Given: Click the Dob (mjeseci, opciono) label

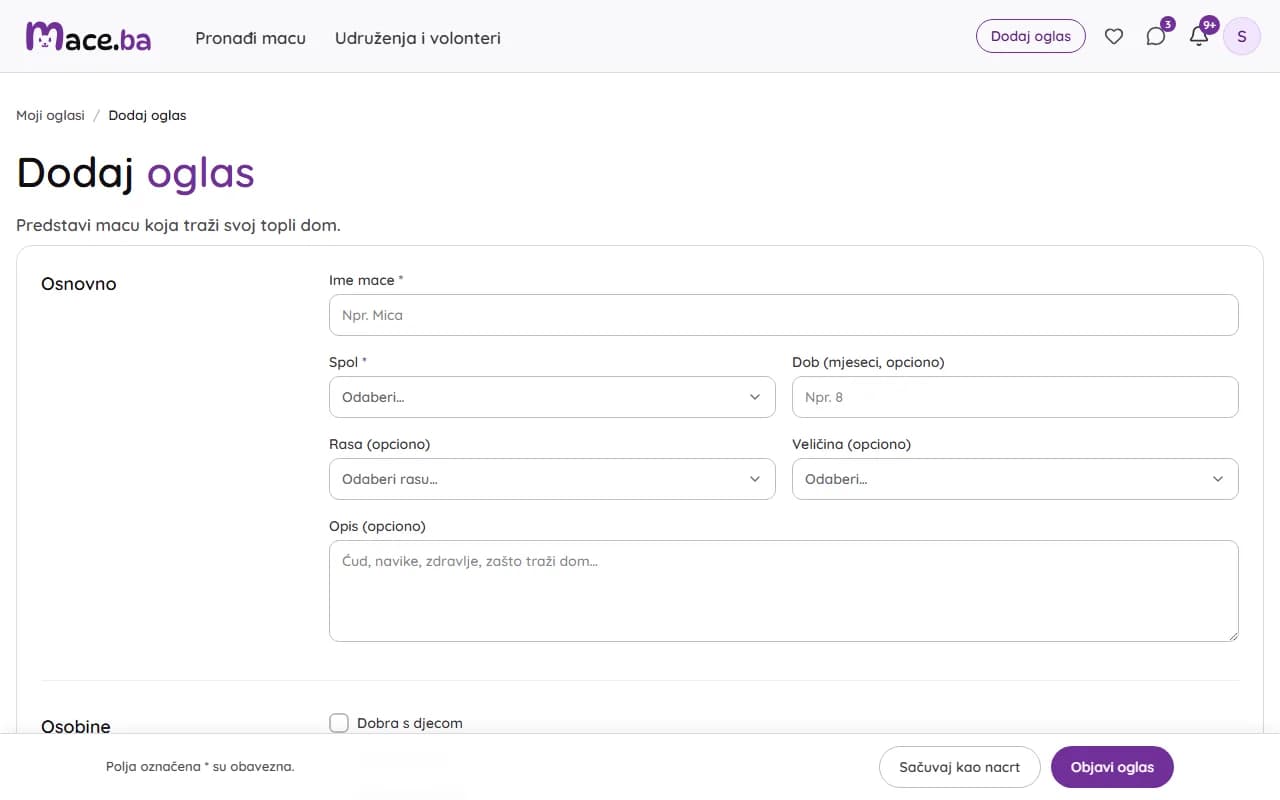Looking at the screenshot, I should click(x=868, y=362).
